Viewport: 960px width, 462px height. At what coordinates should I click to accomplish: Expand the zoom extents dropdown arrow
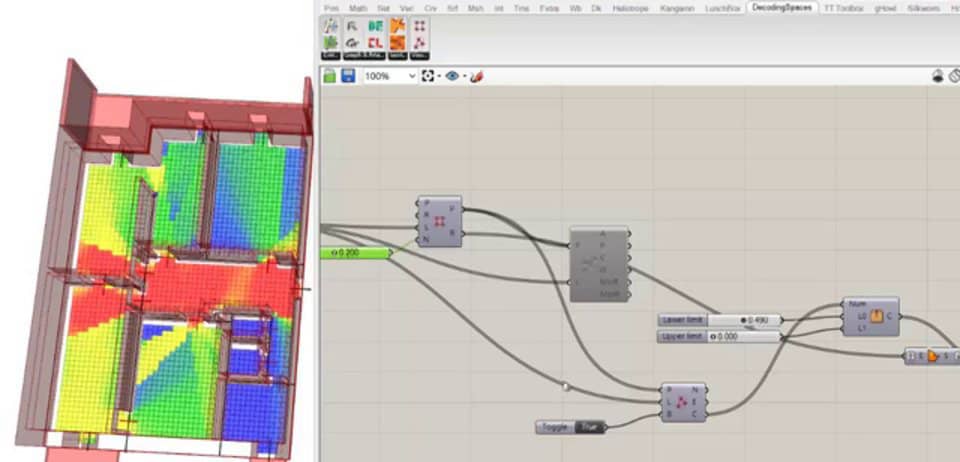click(439, 76)
